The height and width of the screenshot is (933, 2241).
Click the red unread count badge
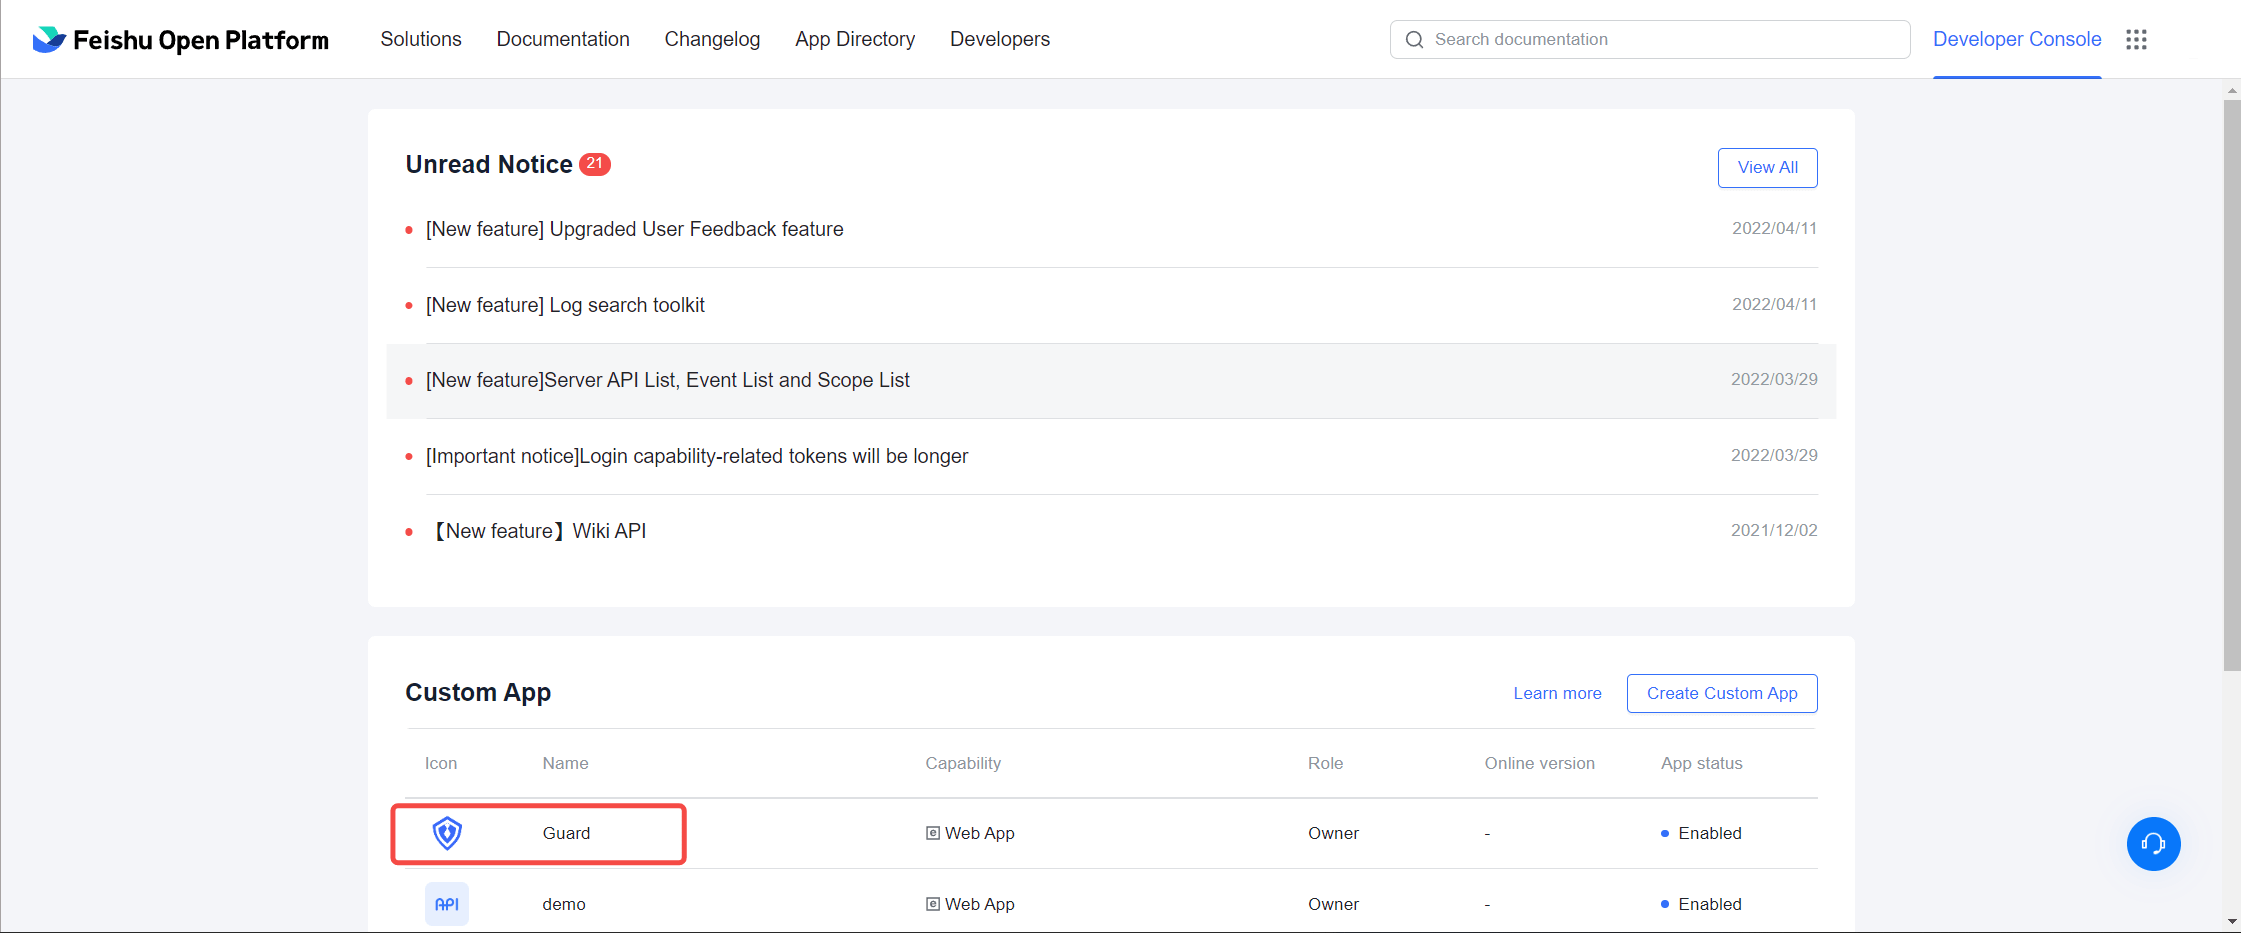coord(595,164)
